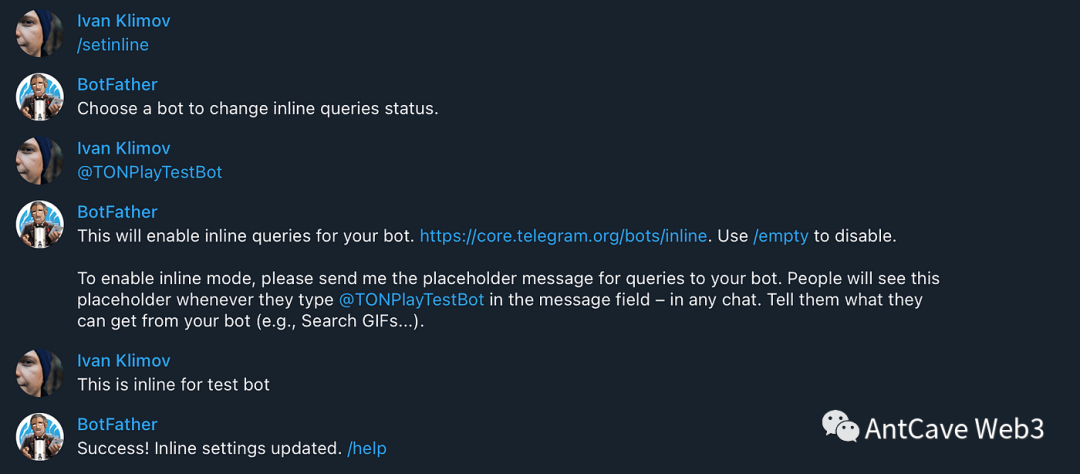This screenshot has height=474, width=1080.
Task: Open BotFather's avatar next to 'Choose a bot' message
Action: 40,97
